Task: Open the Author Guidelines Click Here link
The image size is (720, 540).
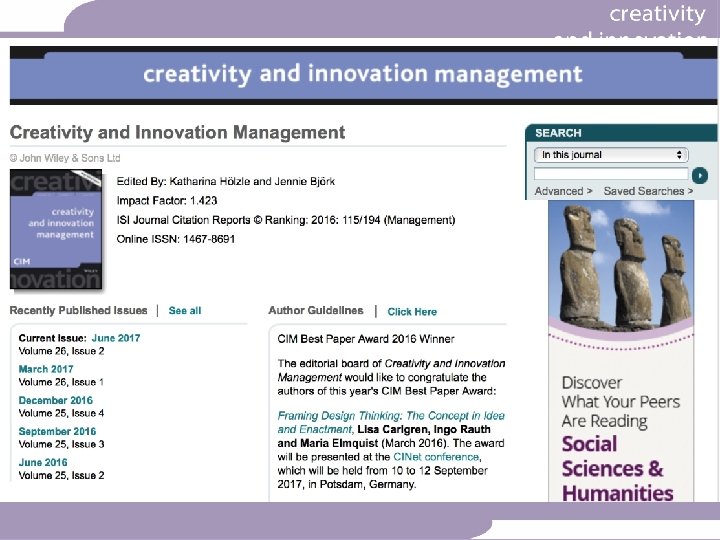Action: (412, 312)
